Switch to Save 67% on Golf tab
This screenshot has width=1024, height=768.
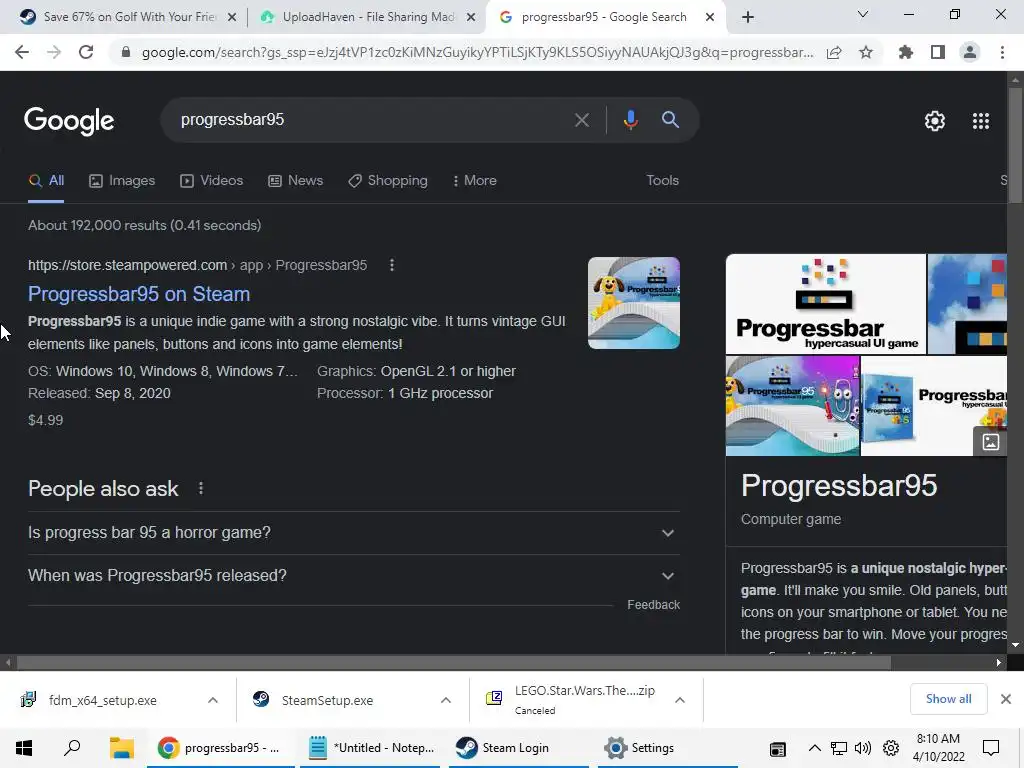coord(129,17)
